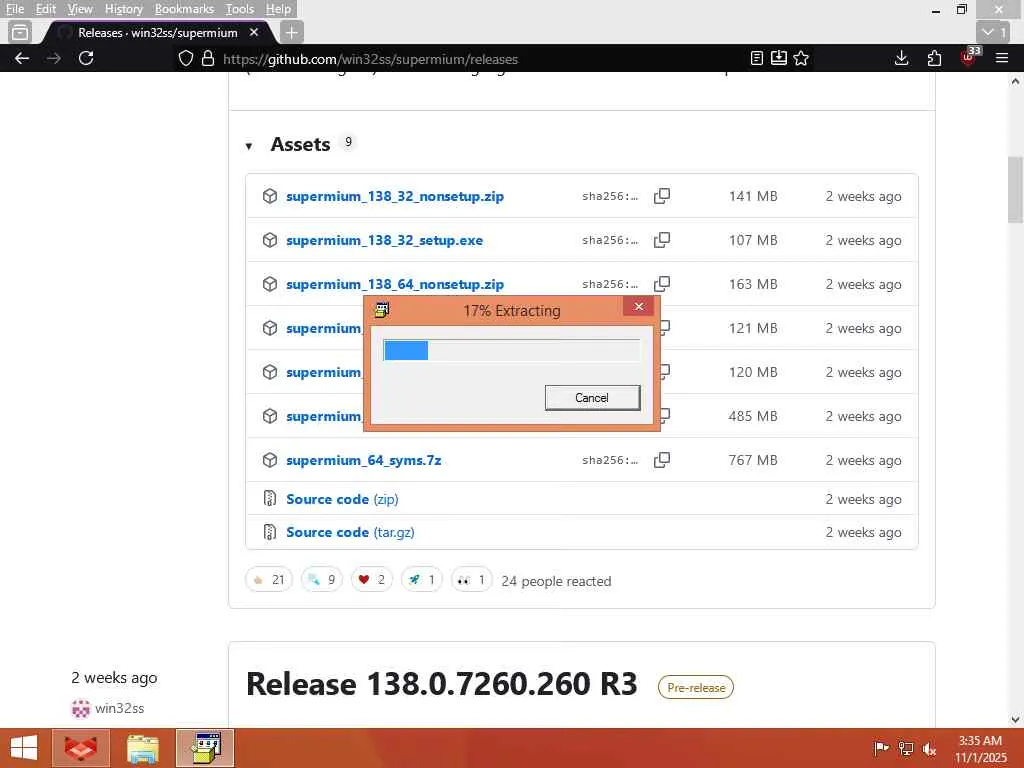Open the View menu
The width and height of the screenshot is (1024, 768).
click(80, 9)
